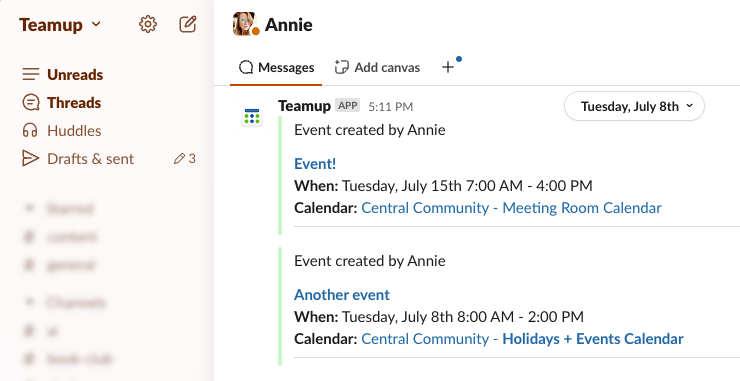Open the Teamup workspace dropdown menu
Image resolution: width=740 pixels, height=381 pixels.
pyautogui.click(x=60, y=25)
